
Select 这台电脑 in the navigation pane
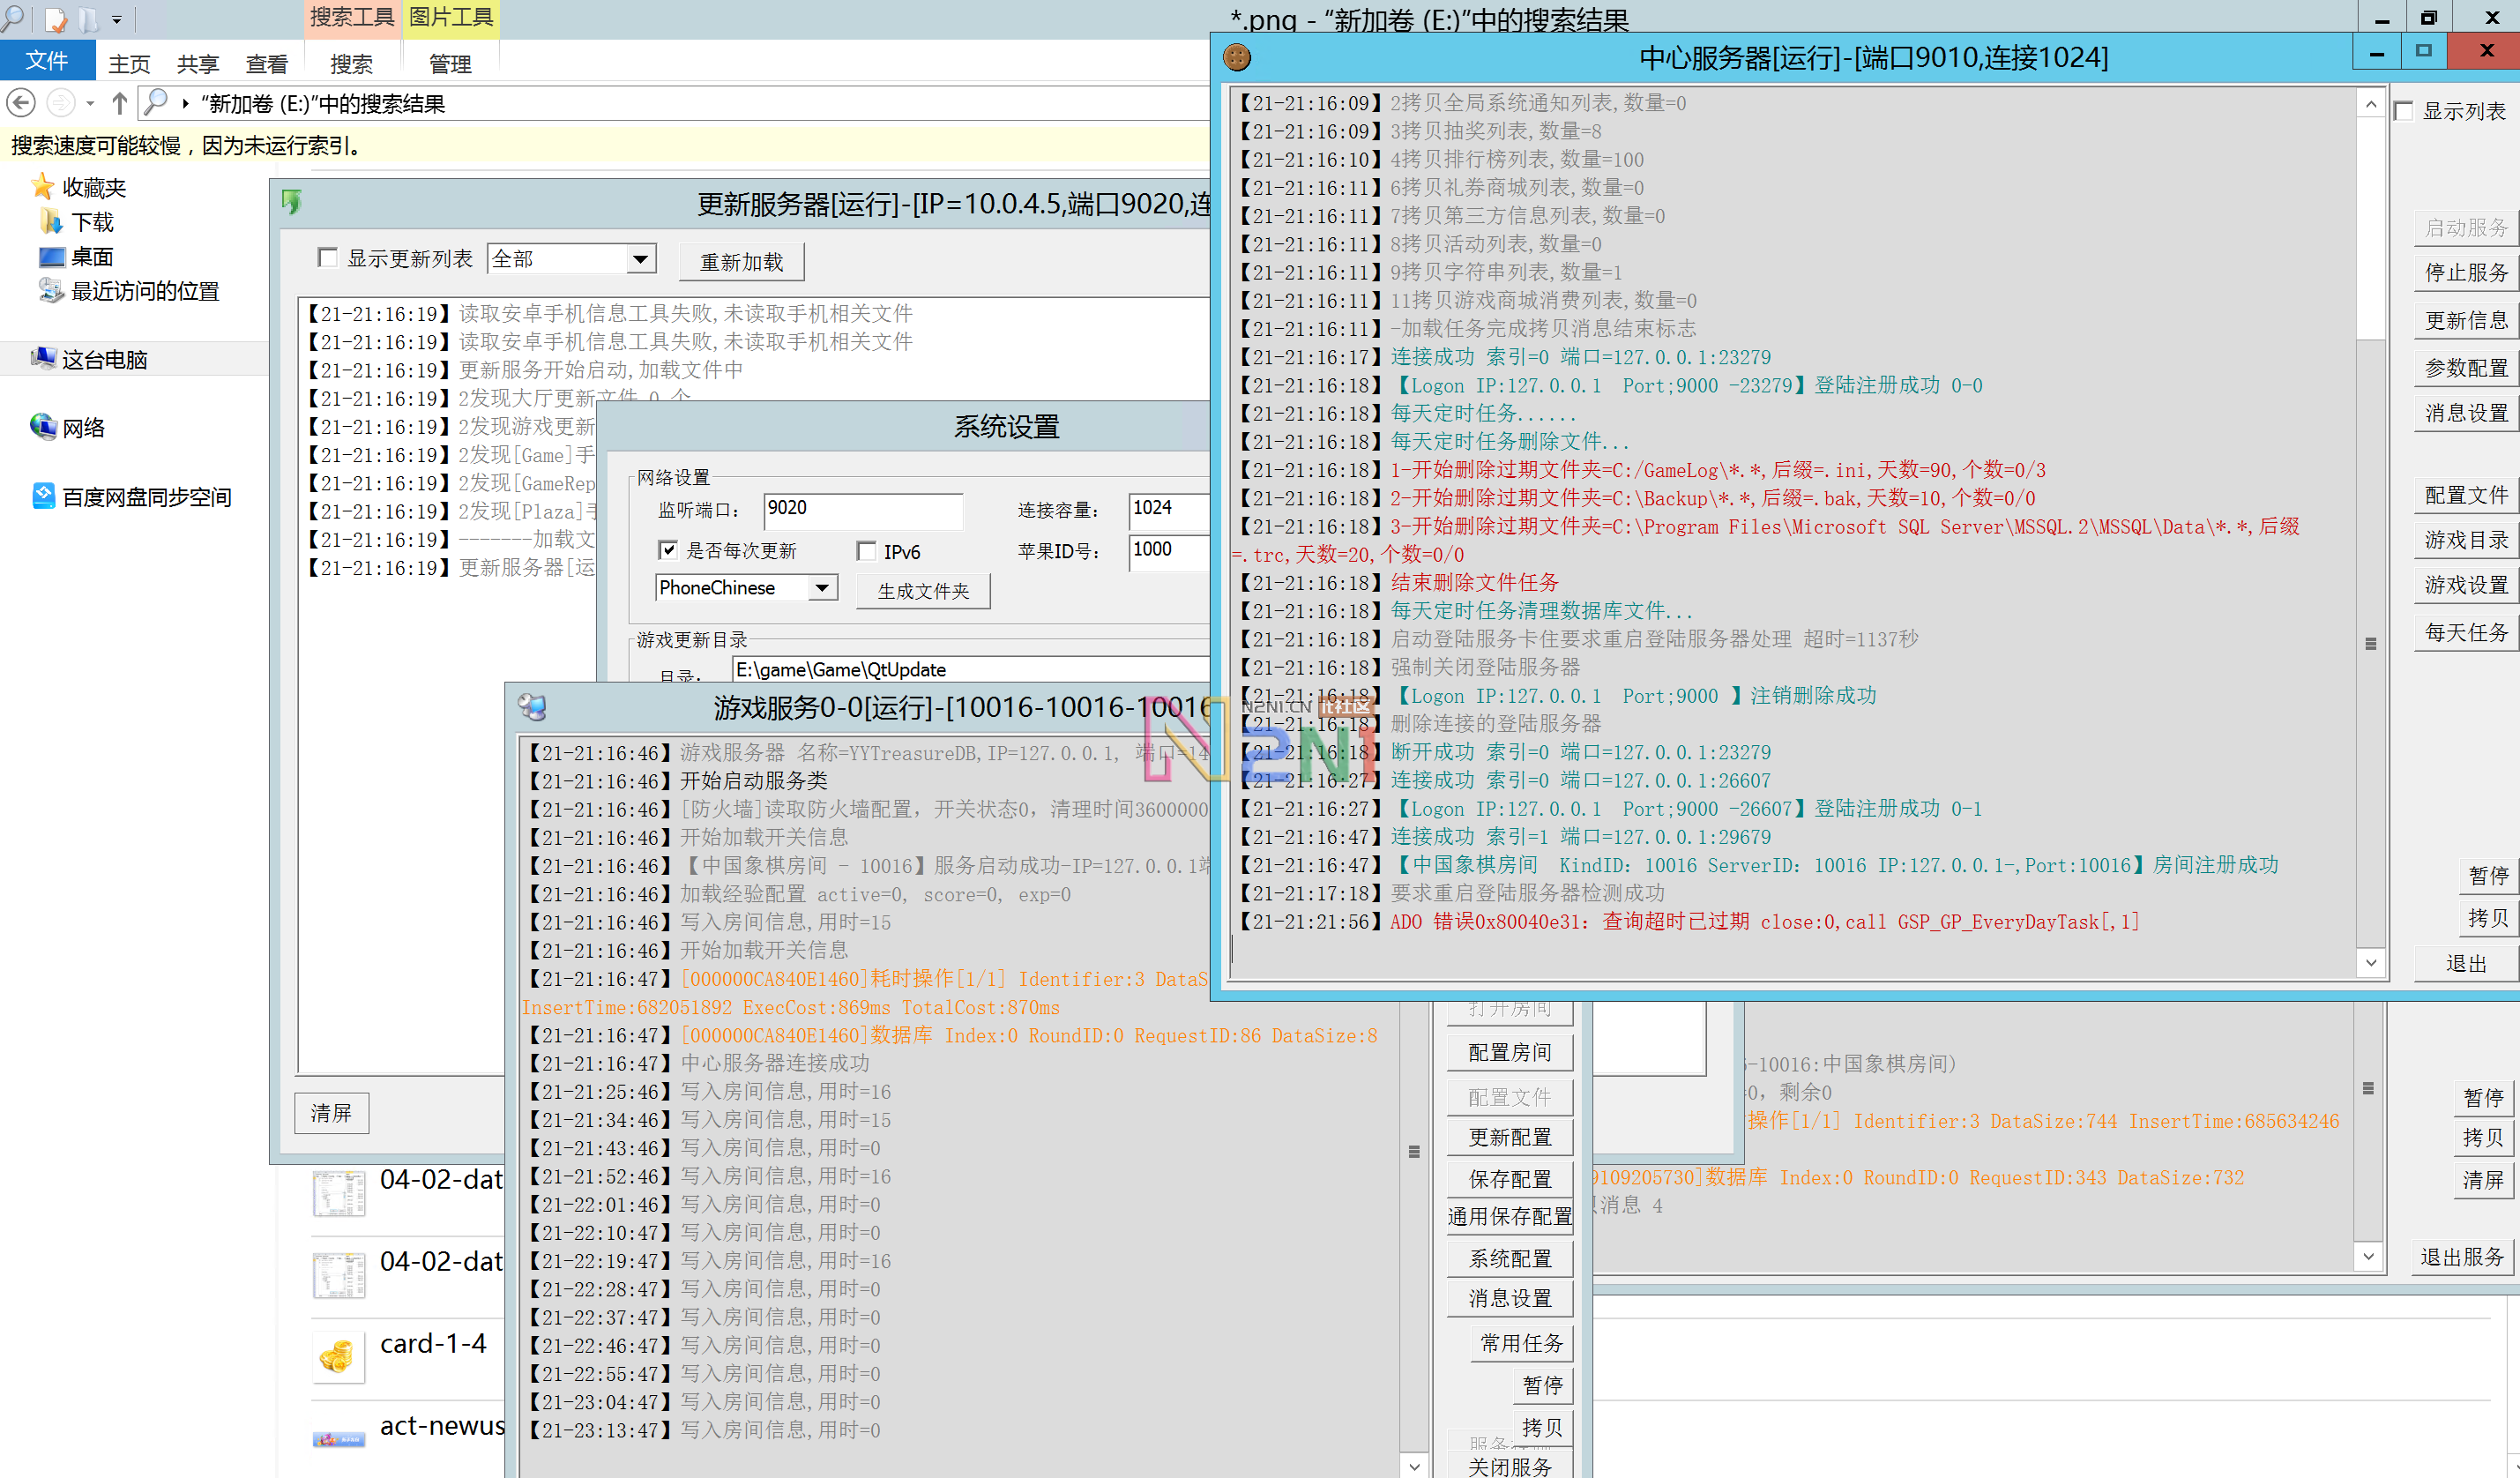pos(104,359)
